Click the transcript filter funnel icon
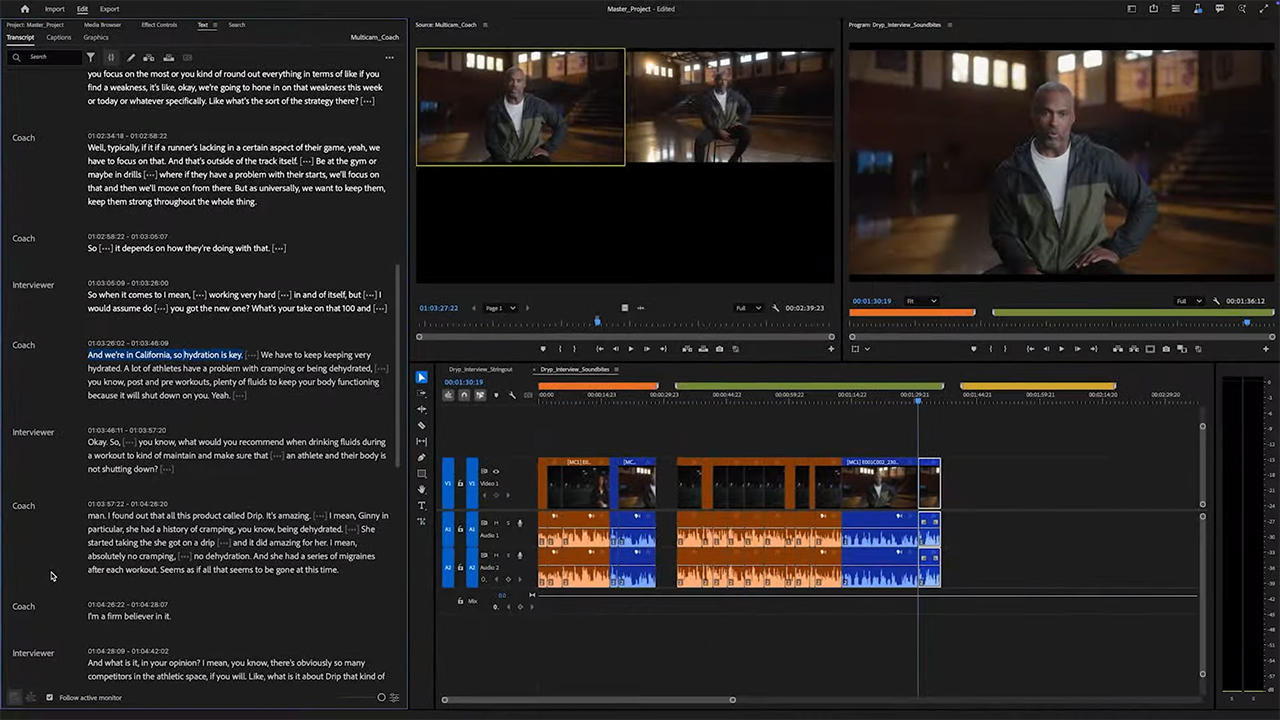 (90, 57)
